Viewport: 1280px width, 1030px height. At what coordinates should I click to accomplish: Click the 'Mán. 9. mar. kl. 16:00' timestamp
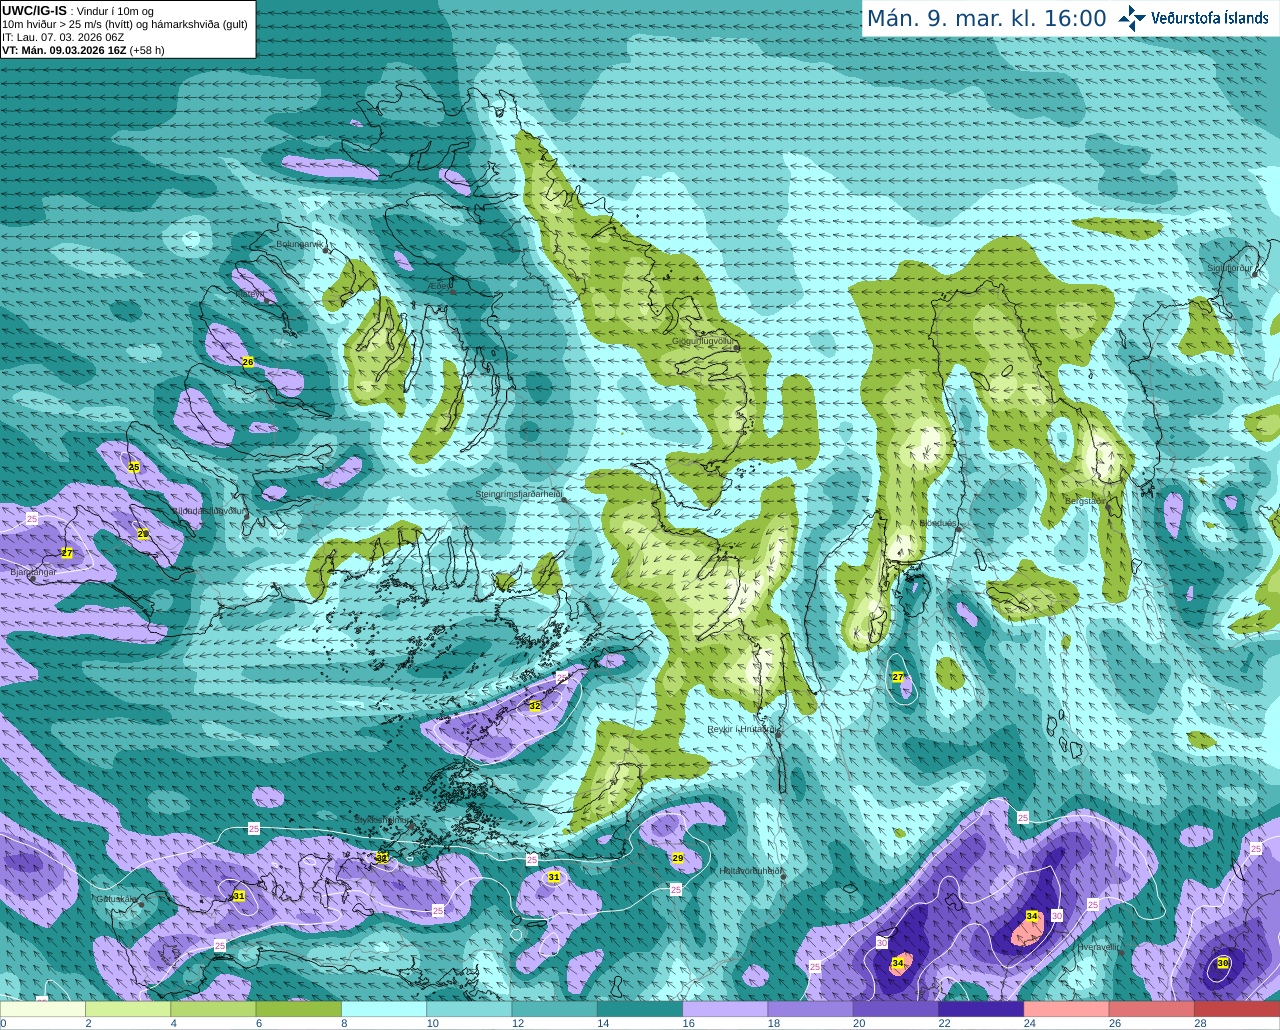[x=986, y=19]
